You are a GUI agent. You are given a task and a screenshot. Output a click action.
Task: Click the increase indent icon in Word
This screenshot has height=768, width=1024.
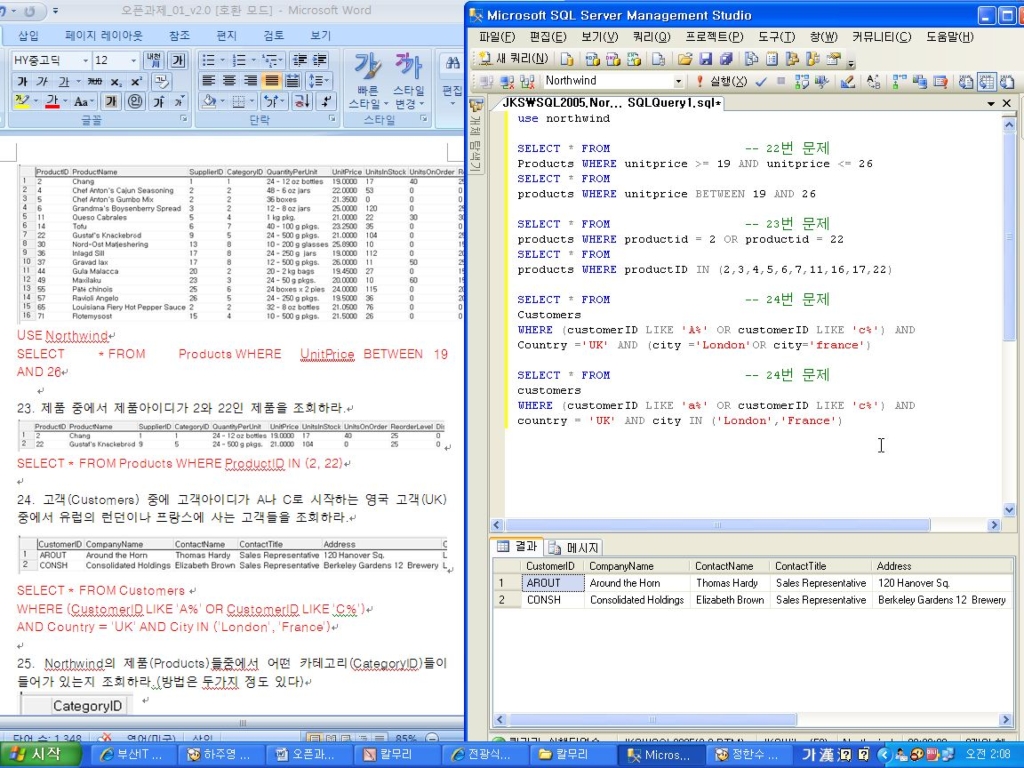click(319, 61)
